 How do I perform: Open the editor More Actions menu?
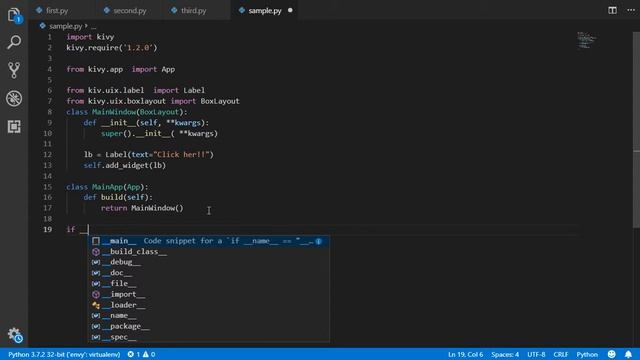tap(631, 10)
